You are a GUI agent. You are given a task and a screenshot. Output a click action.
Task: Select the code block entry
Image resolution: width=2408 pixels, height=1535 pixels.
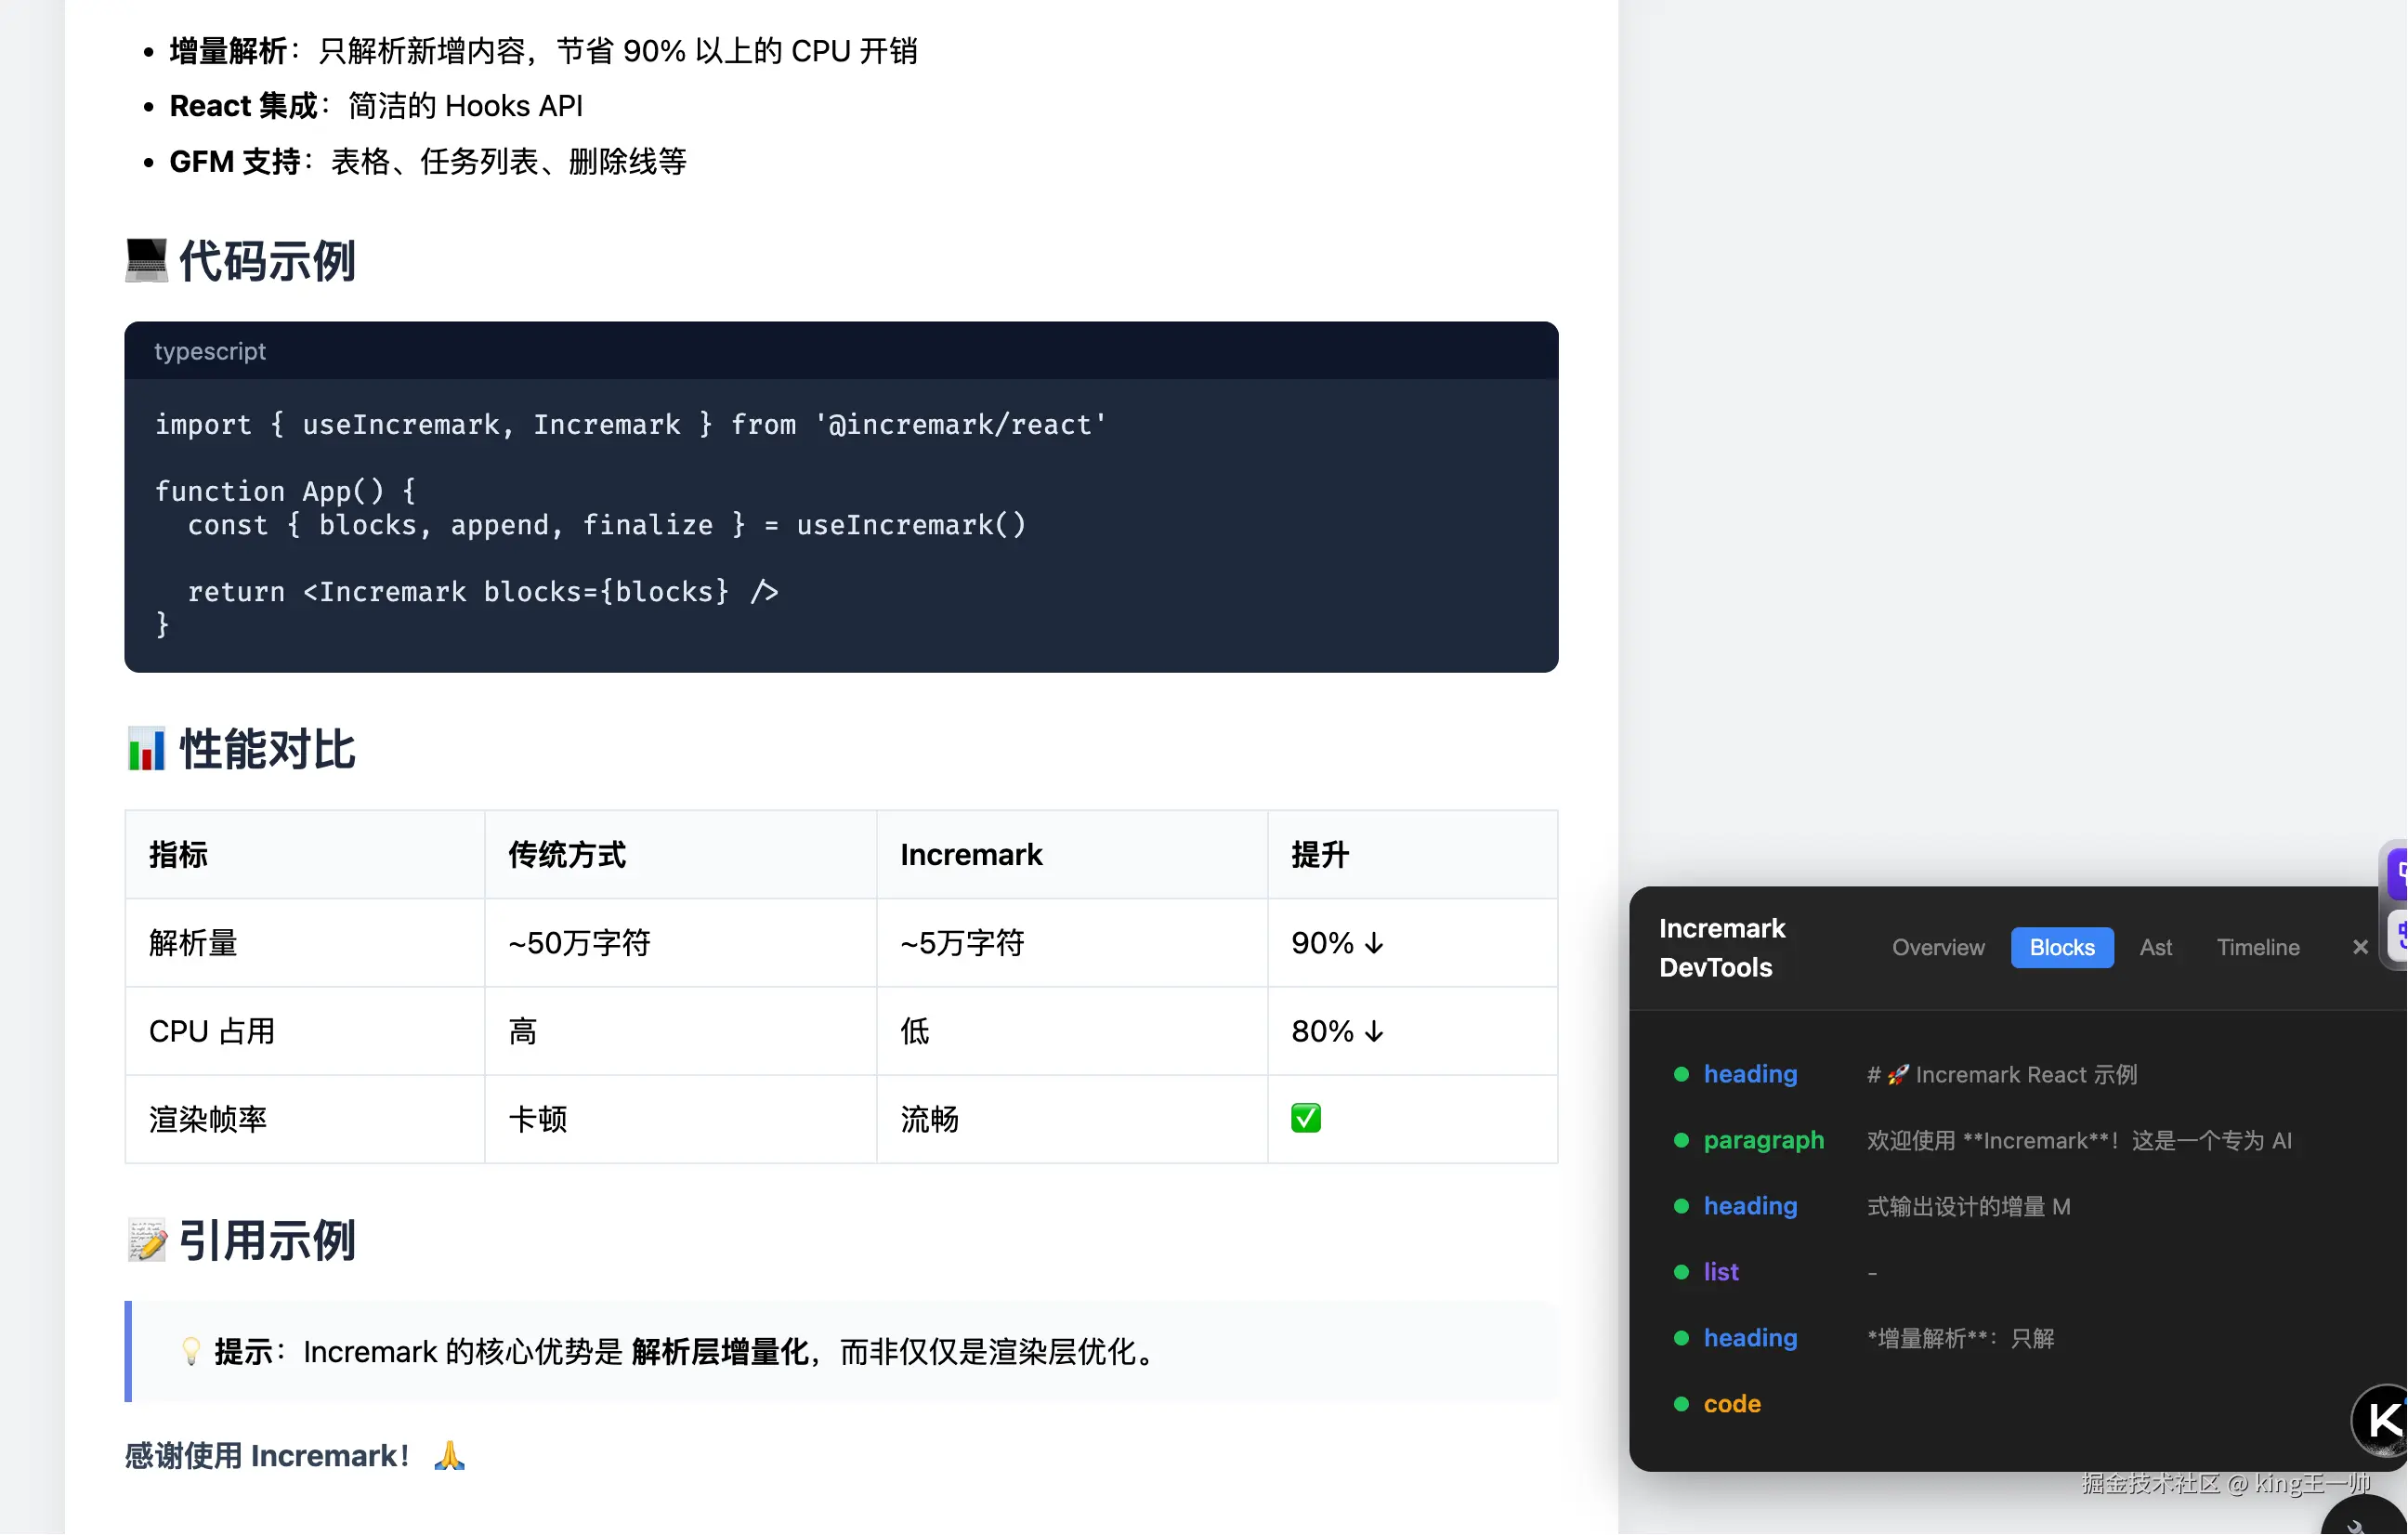[x=1732, y=1404]
